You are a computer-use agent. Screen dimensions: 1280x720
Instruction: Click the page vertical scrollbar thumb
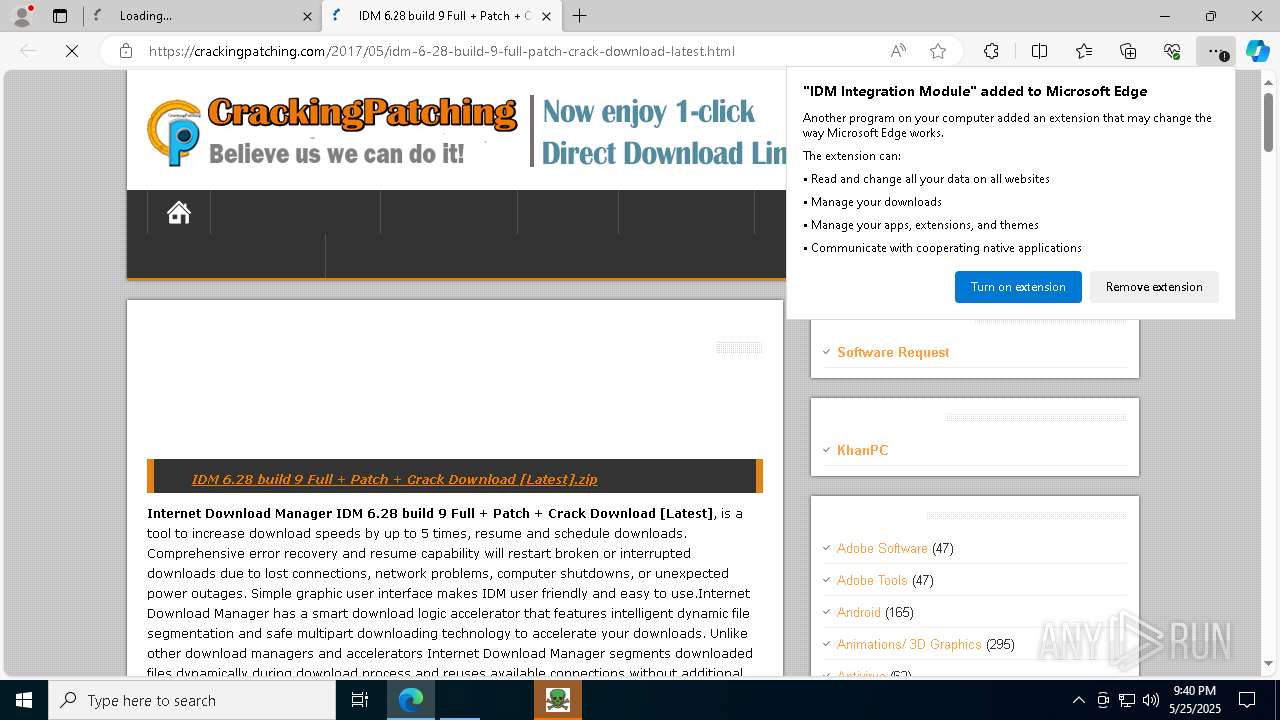pyautogui.click(x=1268, y=122)
